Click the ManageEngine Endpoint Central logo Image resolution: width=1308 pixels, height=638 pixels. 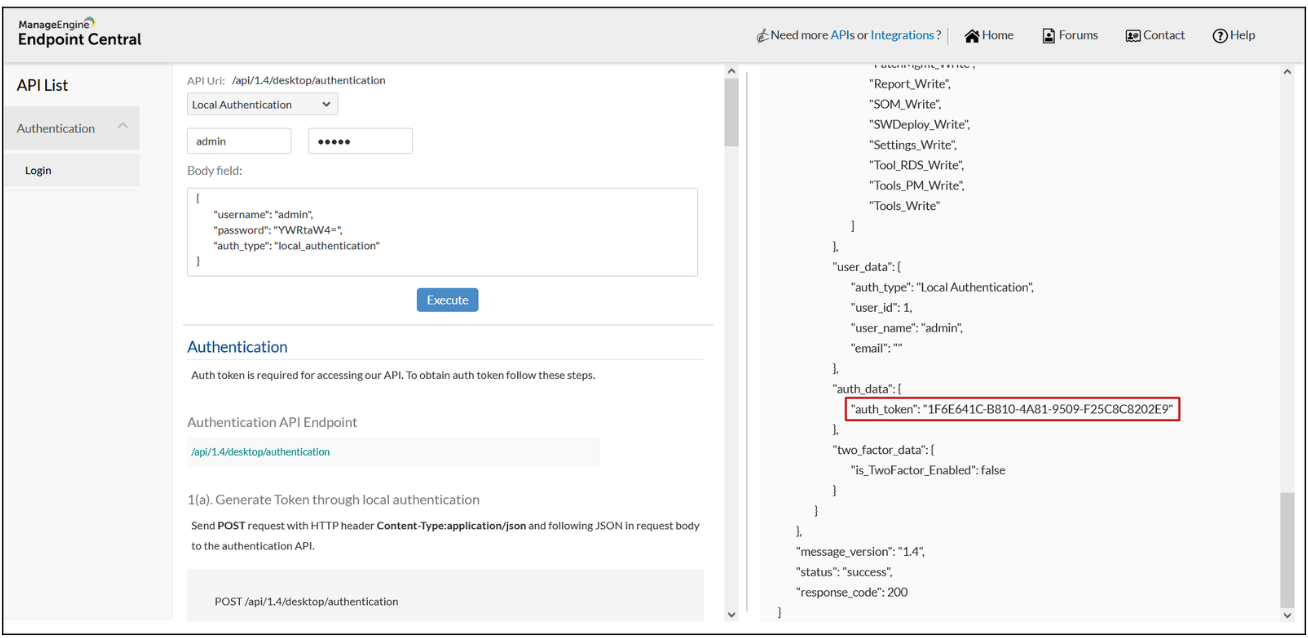(x=79, y=31)
